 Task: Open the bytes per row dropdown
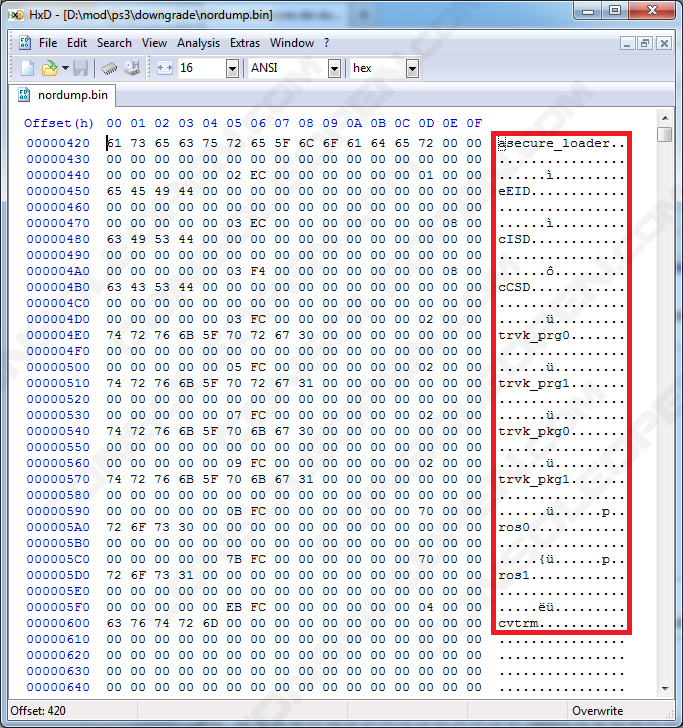pyautogui.click(x=232, y=68)
